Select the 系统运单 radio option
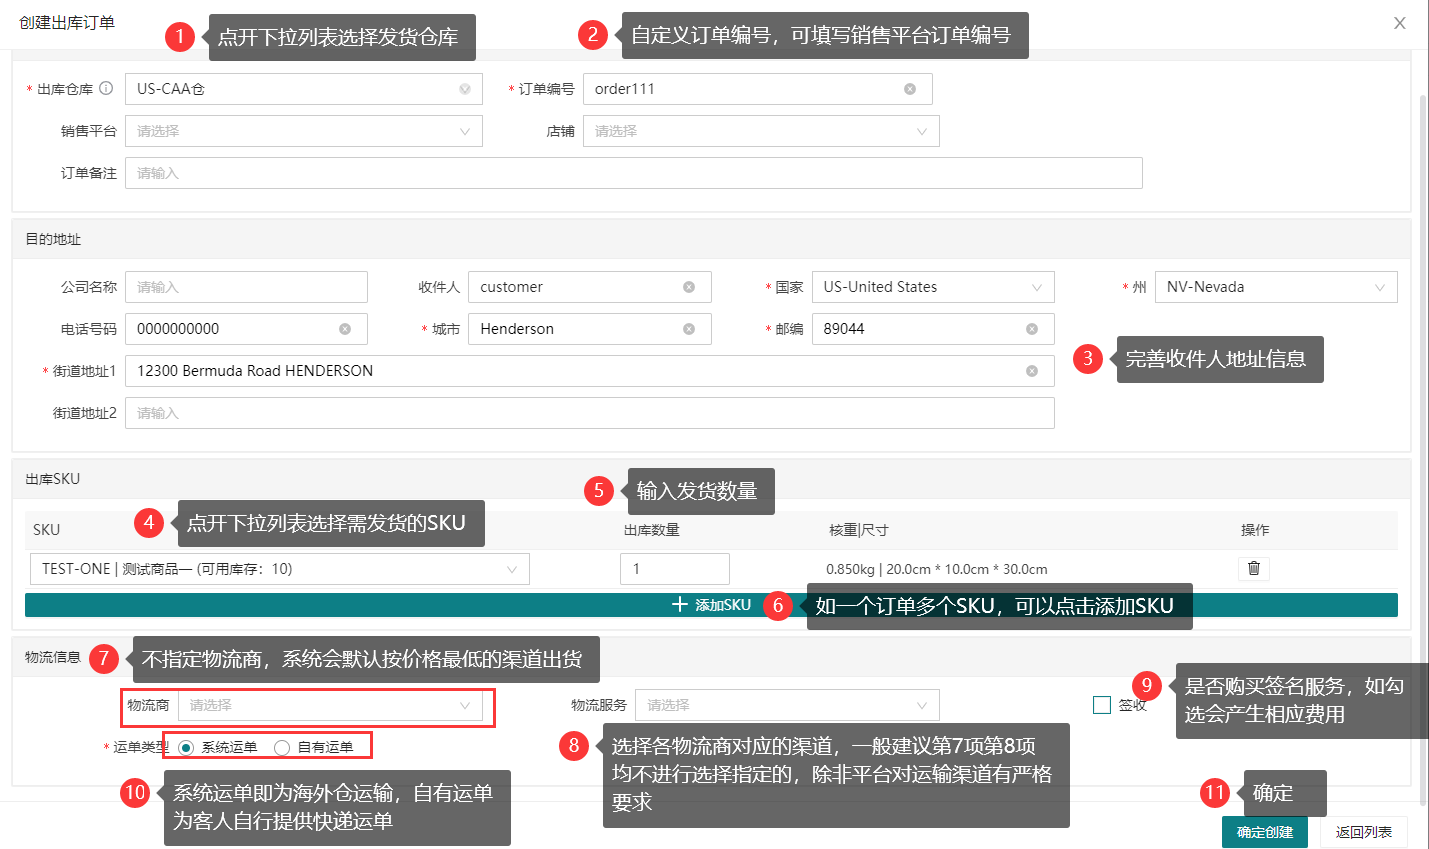This screenshot has width=1429, height=849. (x=186, y=748)
